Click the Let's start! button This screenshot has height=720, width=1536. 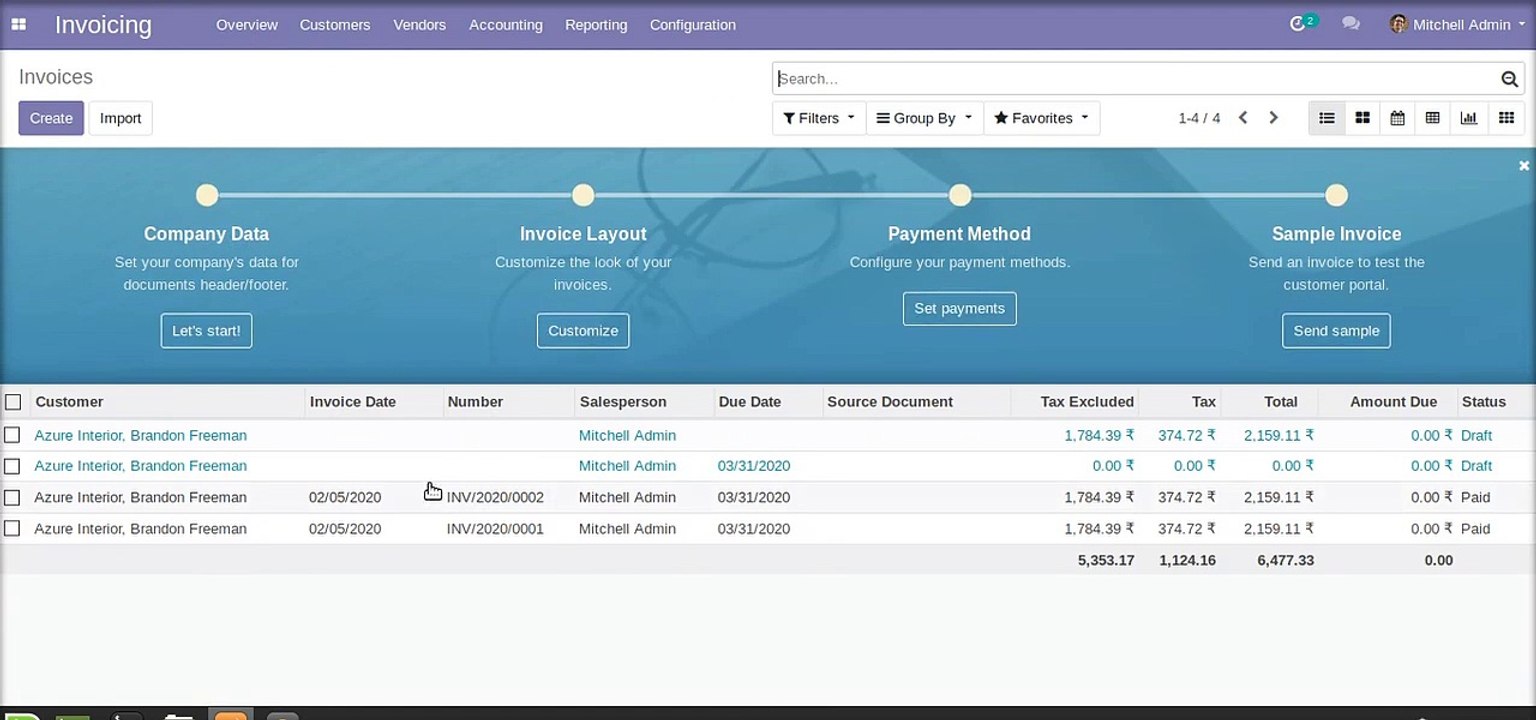[206, 331]
